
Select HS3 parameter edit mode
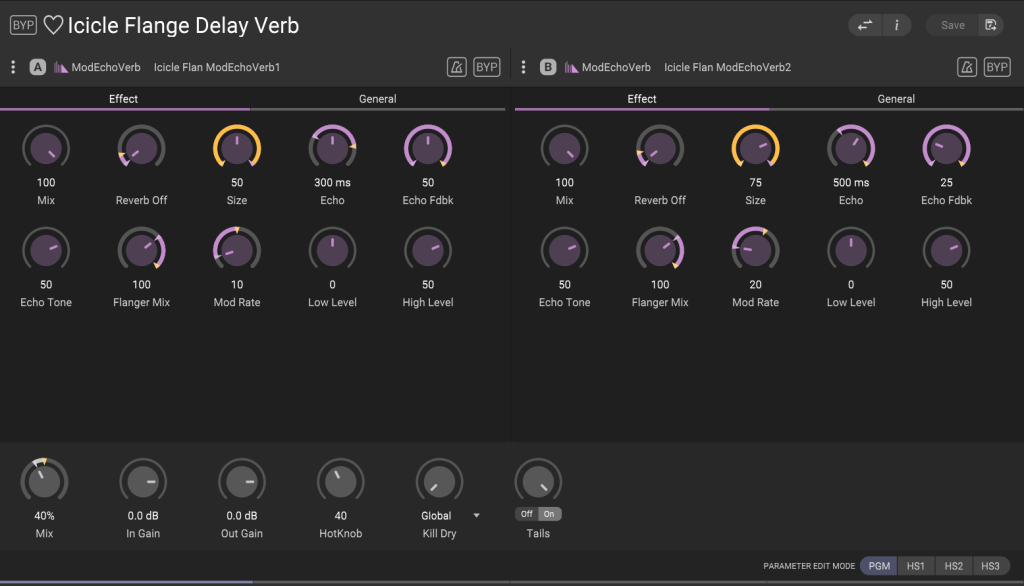[x=990, y=566]
